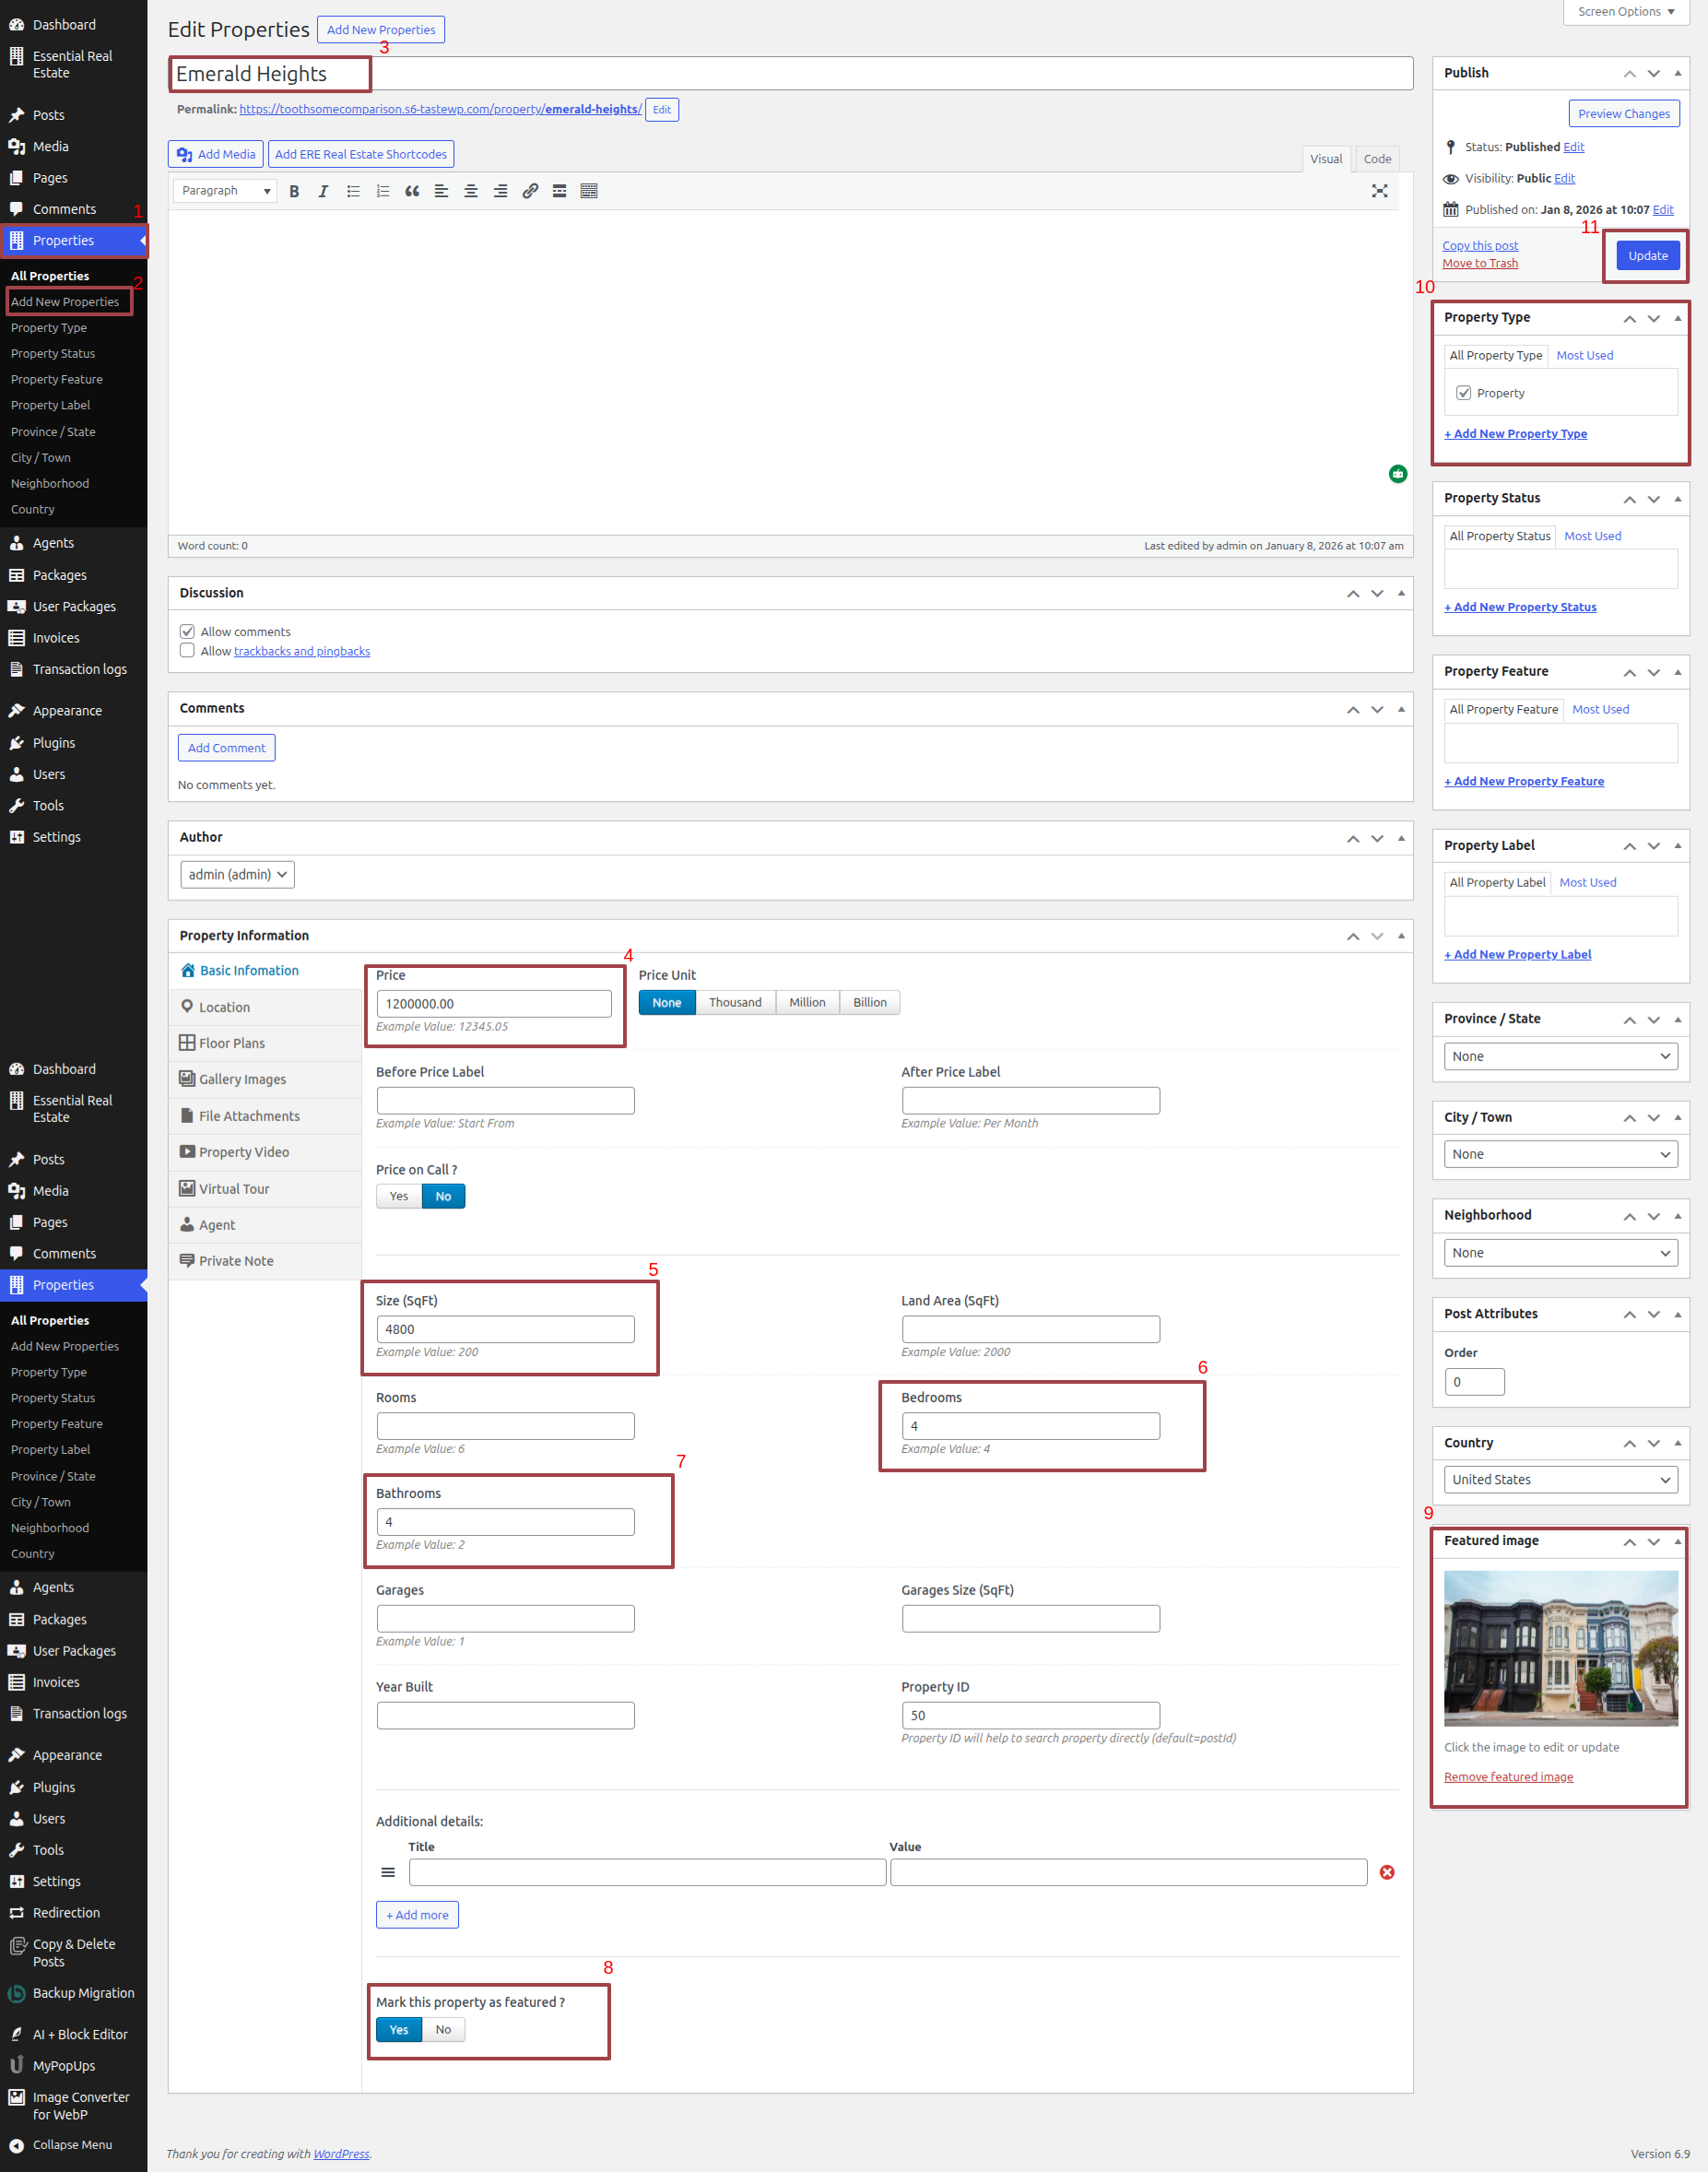Set Price on Call to Yes

point(399,1196)
